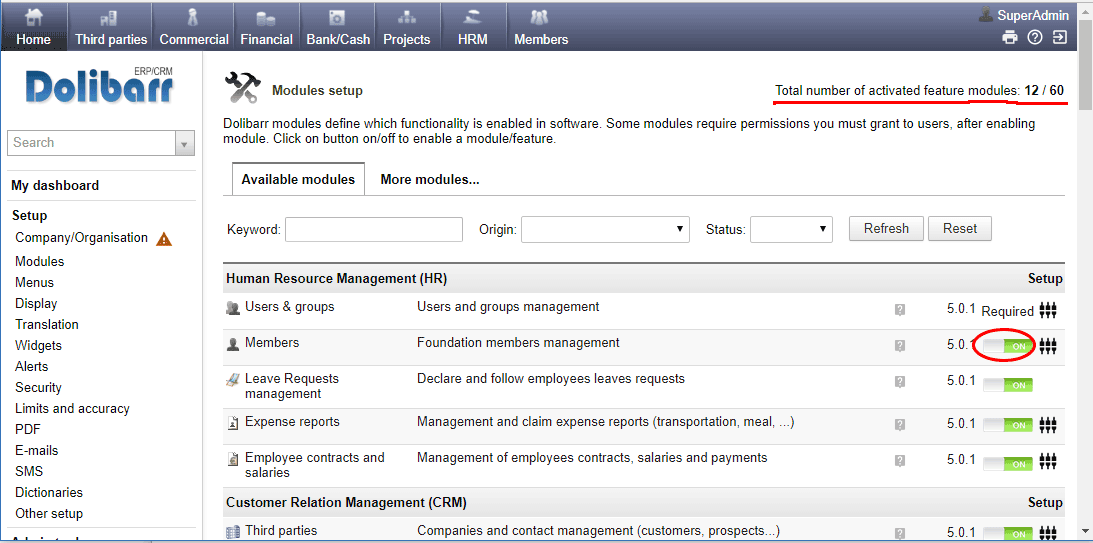This screenshot has width=1093, height=543.
Task: Disable the Leave Requests management toggle
Action: [x=1007, y=384]
